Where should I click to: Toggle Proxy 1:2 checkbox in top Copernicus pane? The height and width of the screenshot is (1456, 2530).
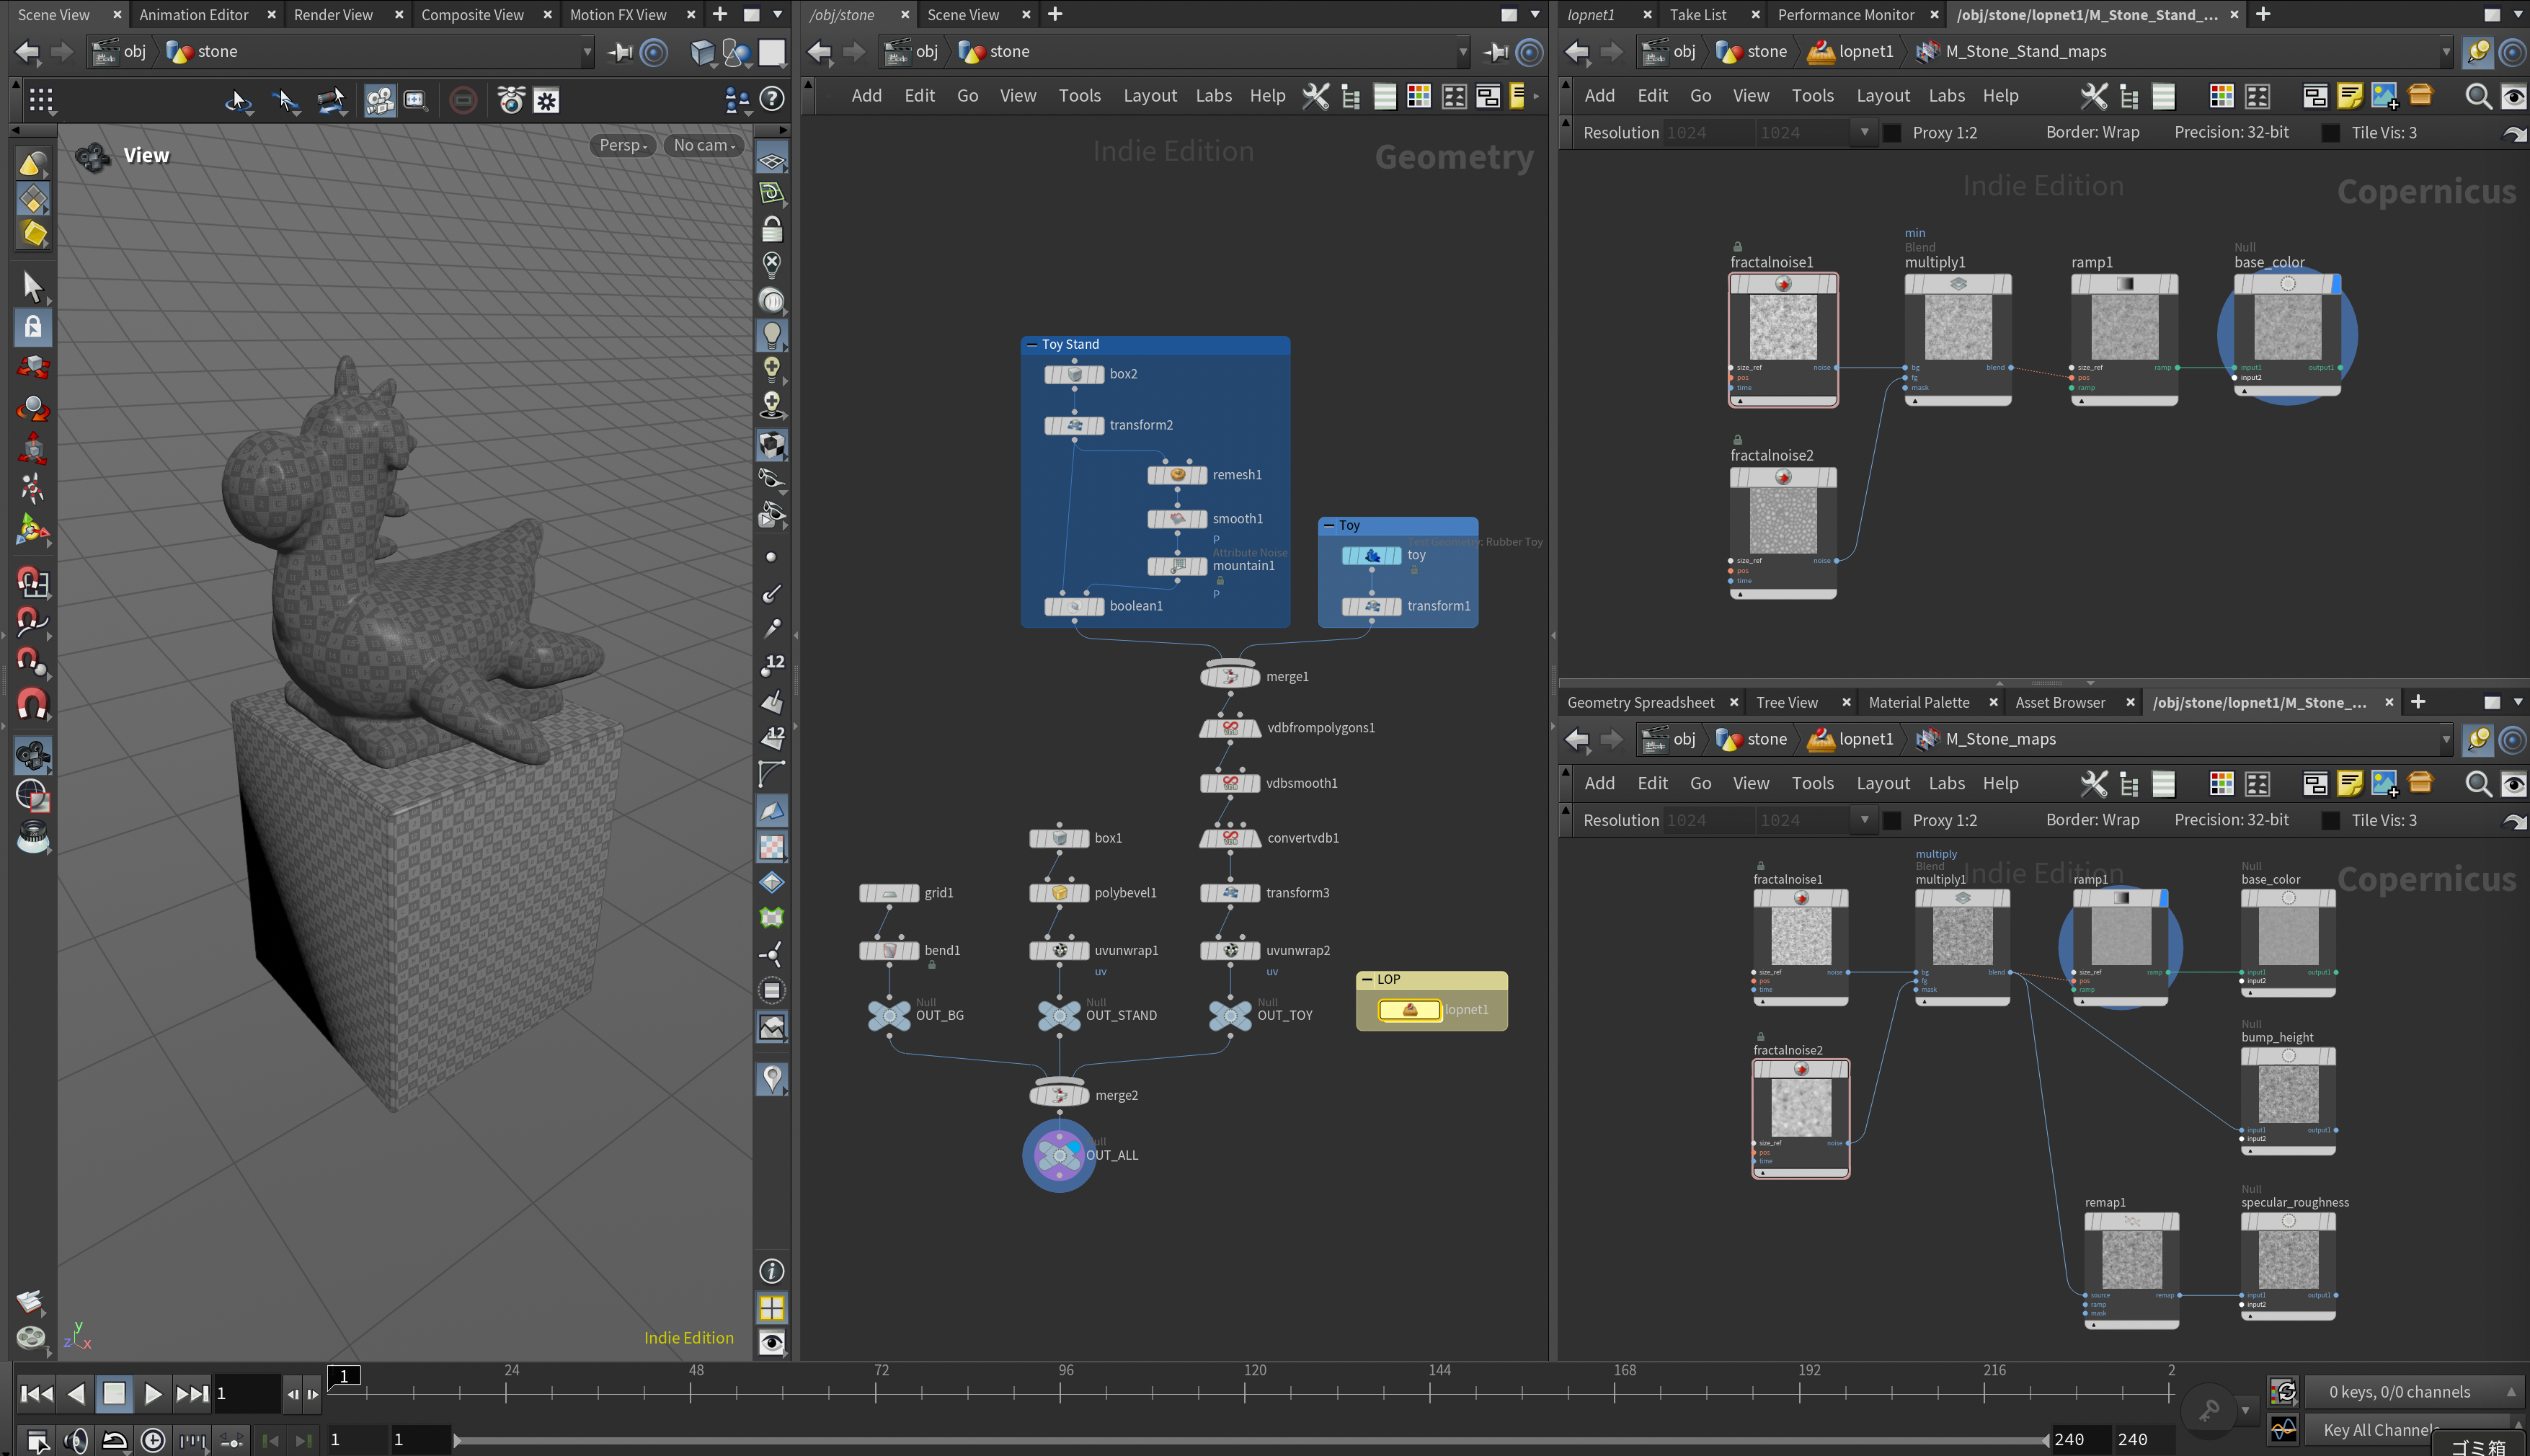1892,133
